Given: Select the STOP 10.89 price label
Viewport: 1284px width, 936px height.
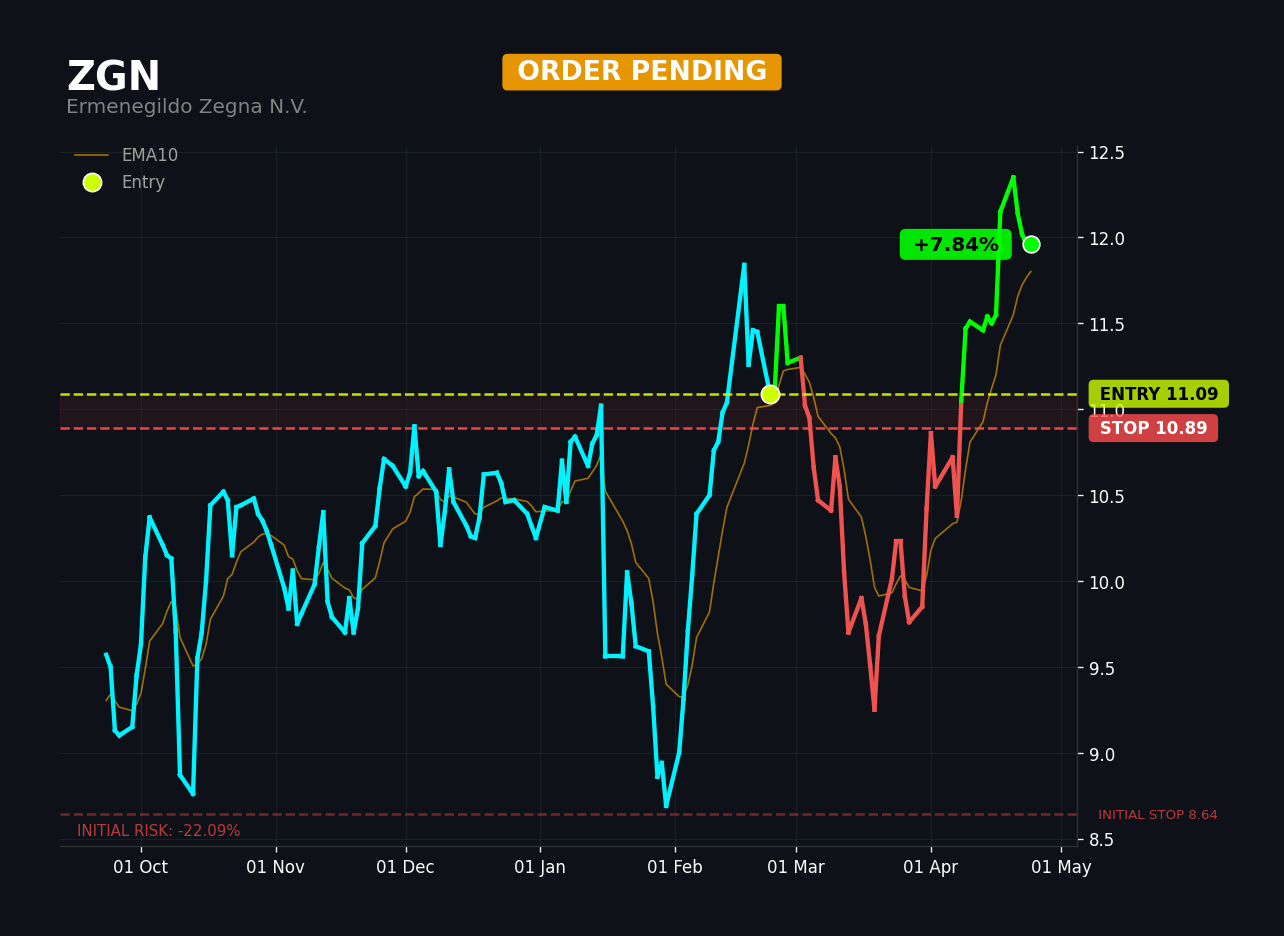Looking at the screenshot, I should point(1153,428).
